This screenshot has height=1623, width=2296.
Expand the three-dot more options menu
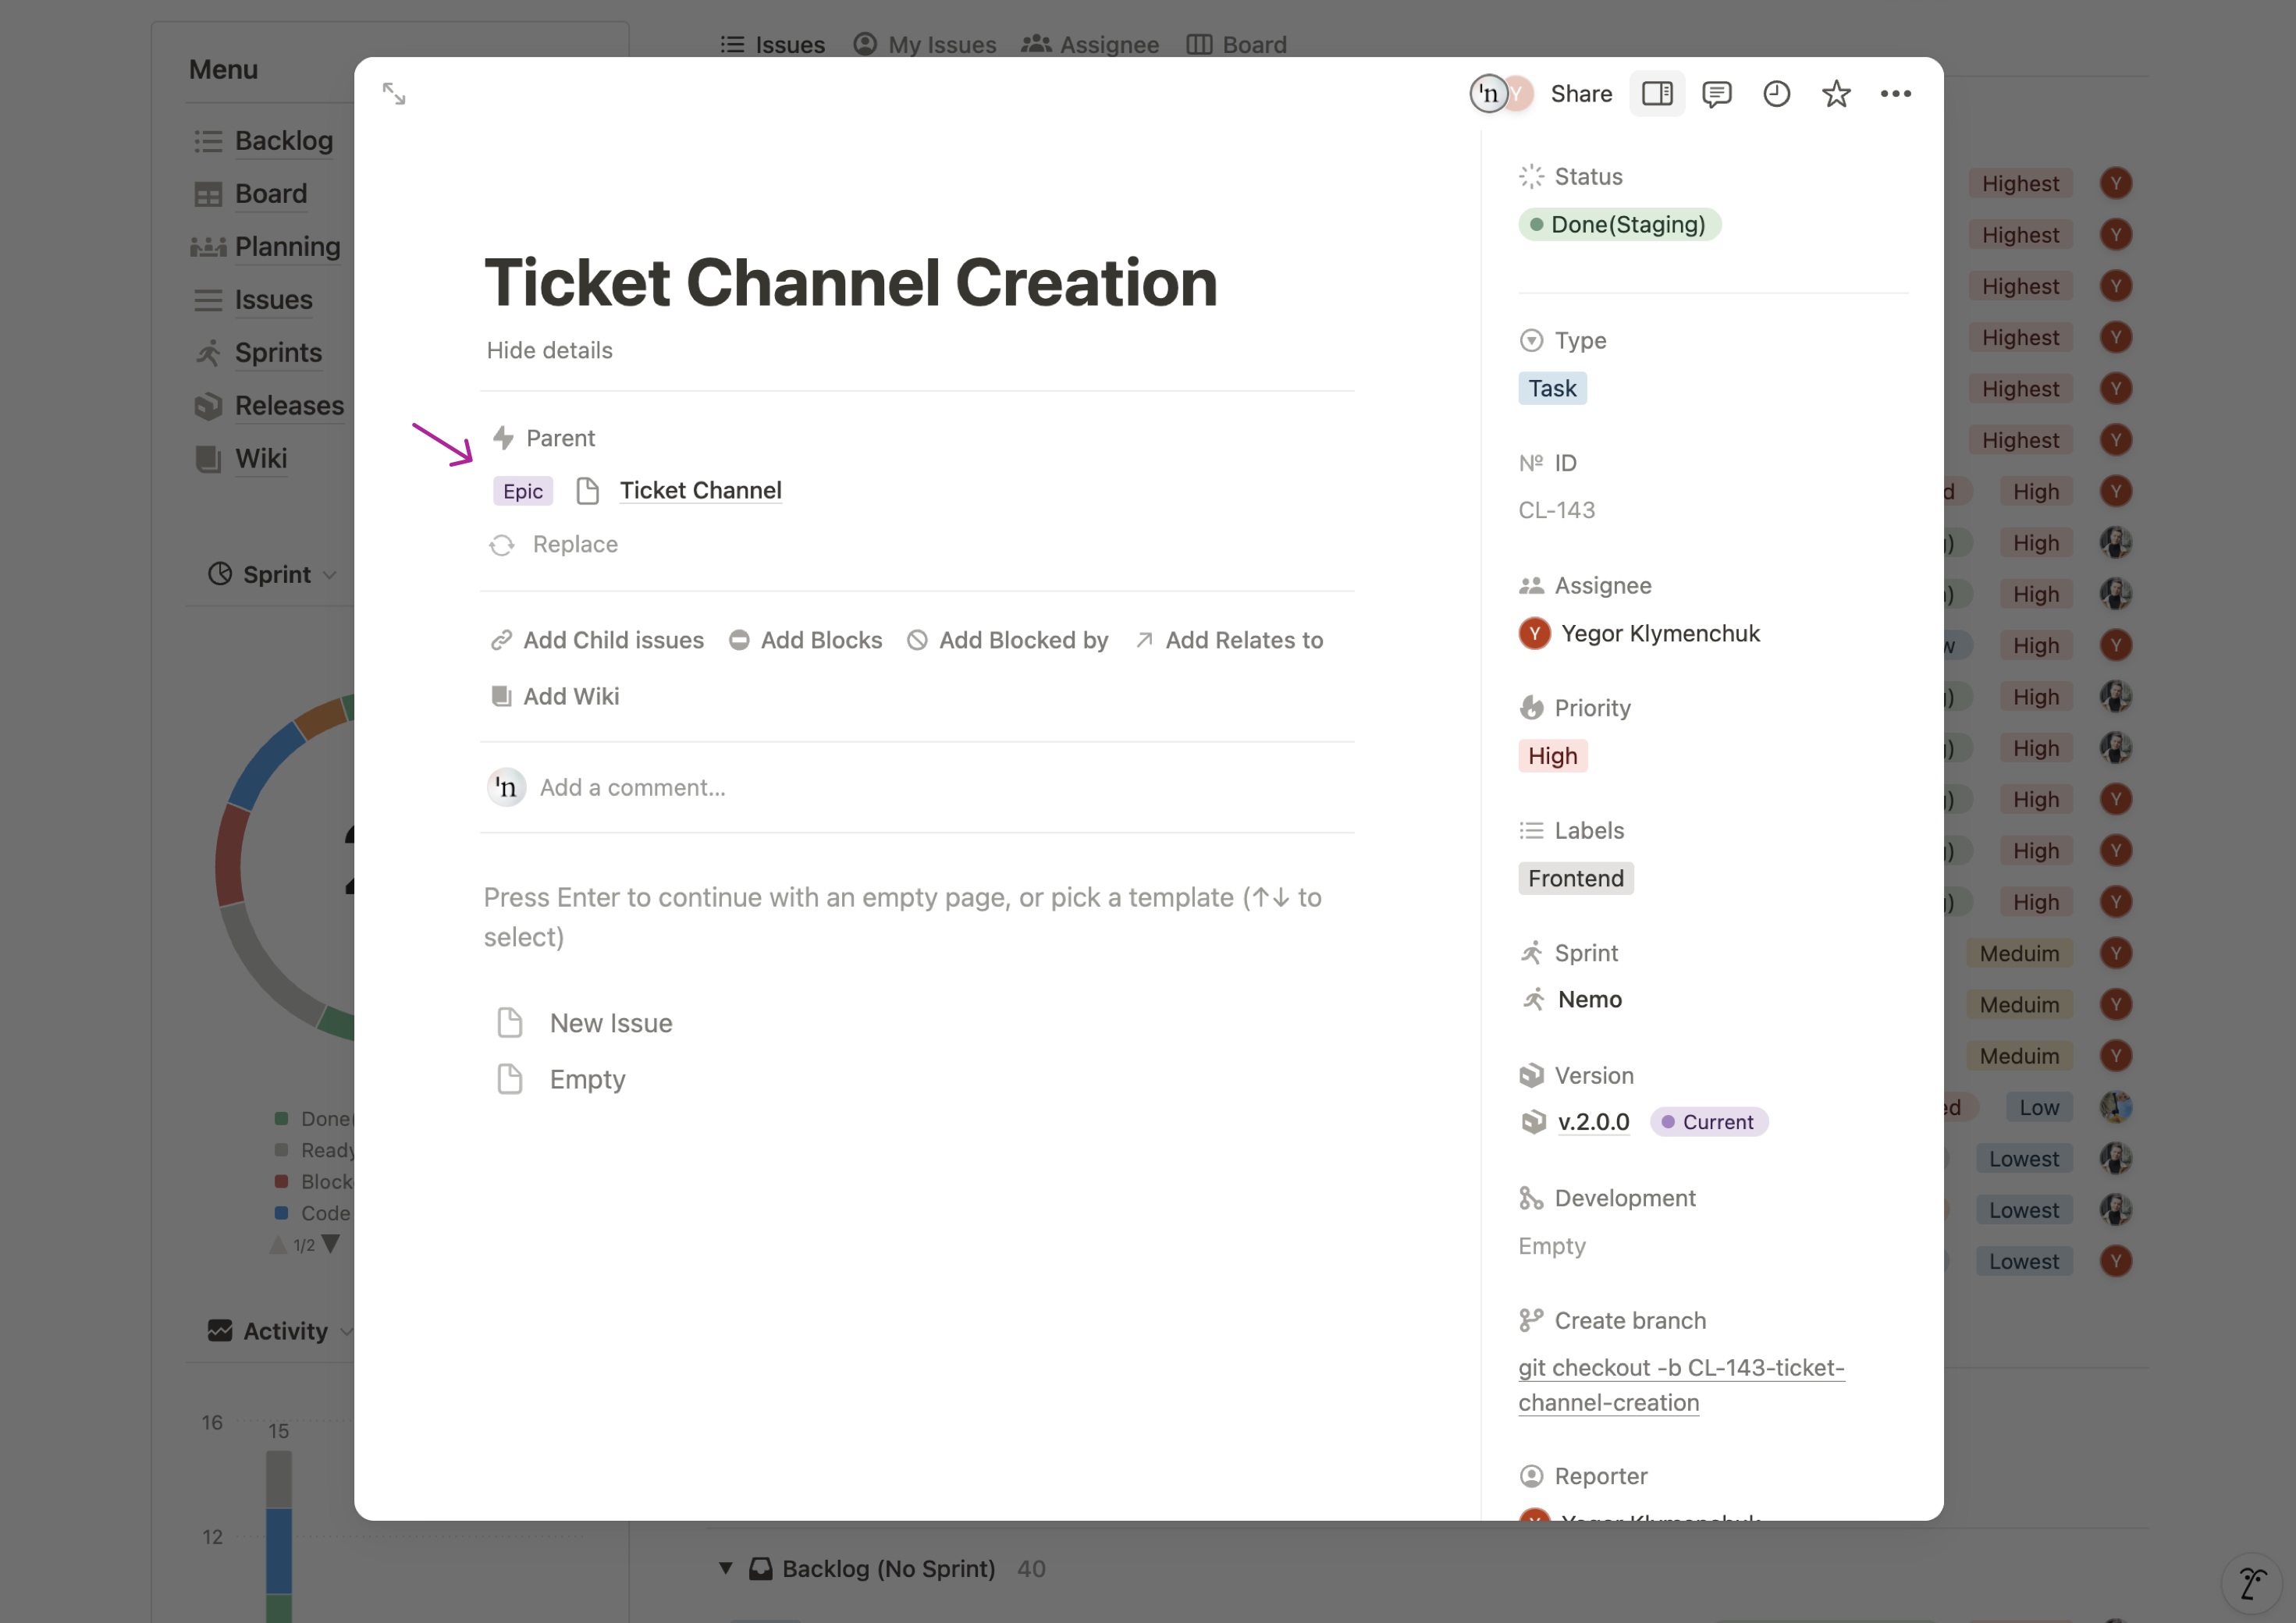[1896, 93]
